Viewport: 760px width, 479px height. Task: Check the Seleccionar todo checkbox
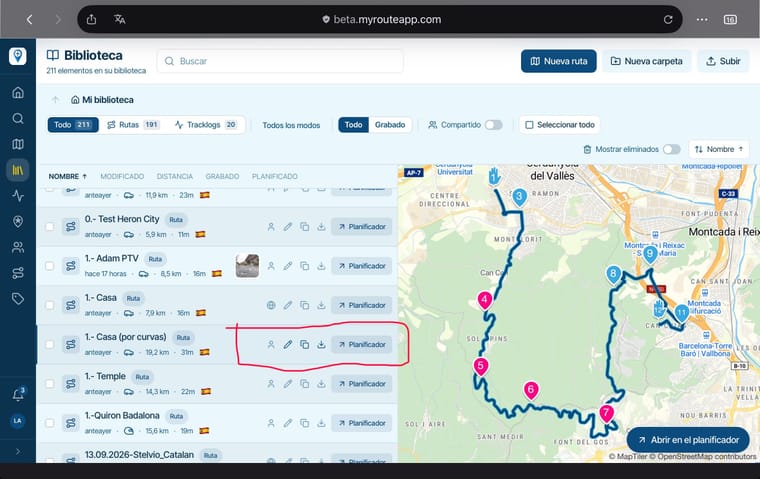[529, 125]
